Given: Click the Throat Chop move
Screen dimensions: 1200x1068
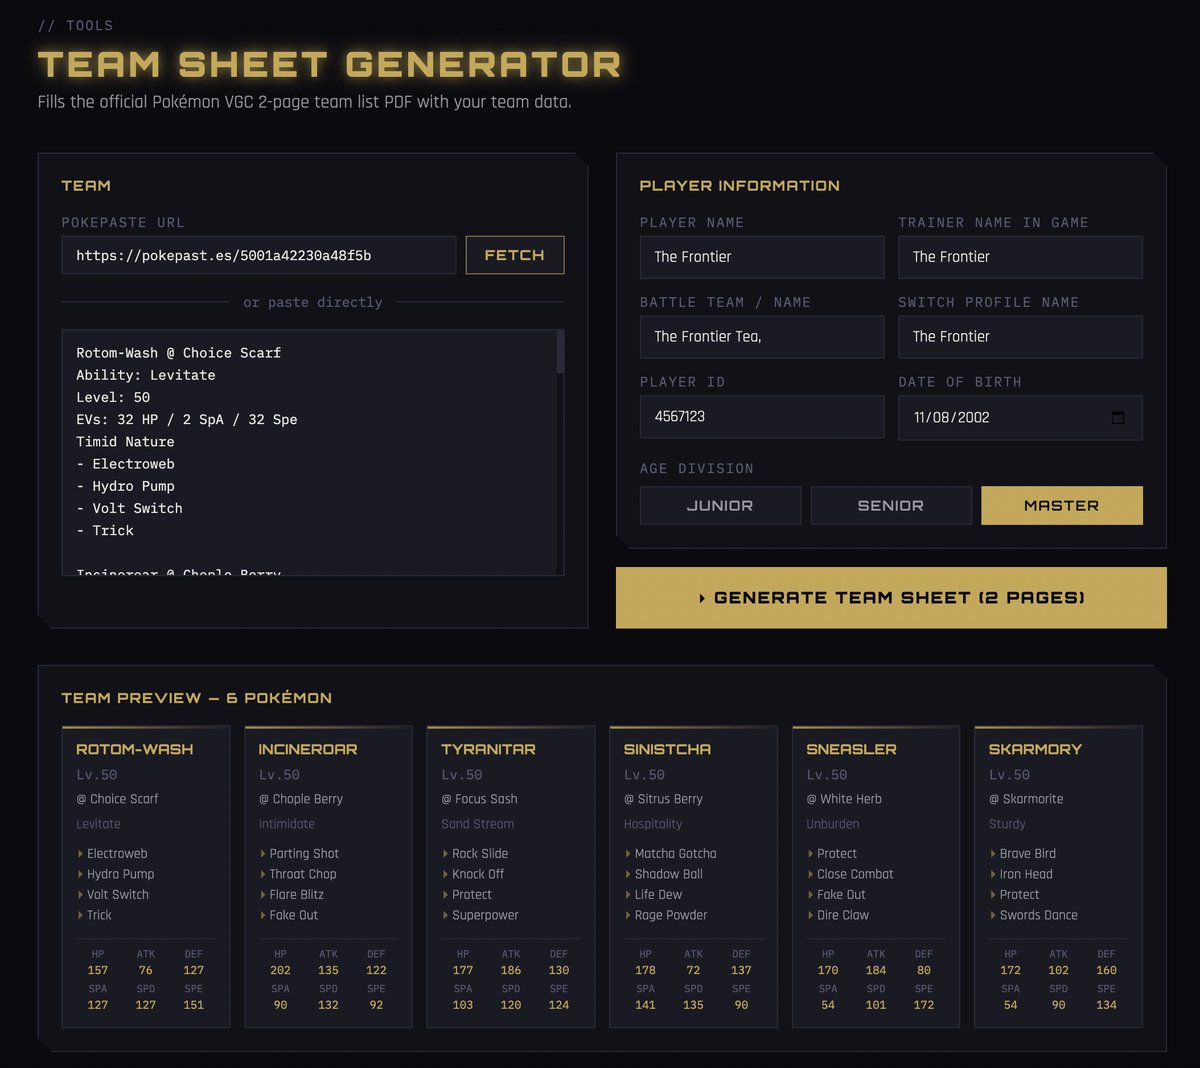Looking at the screenshot, I should (x=303, y=874).
